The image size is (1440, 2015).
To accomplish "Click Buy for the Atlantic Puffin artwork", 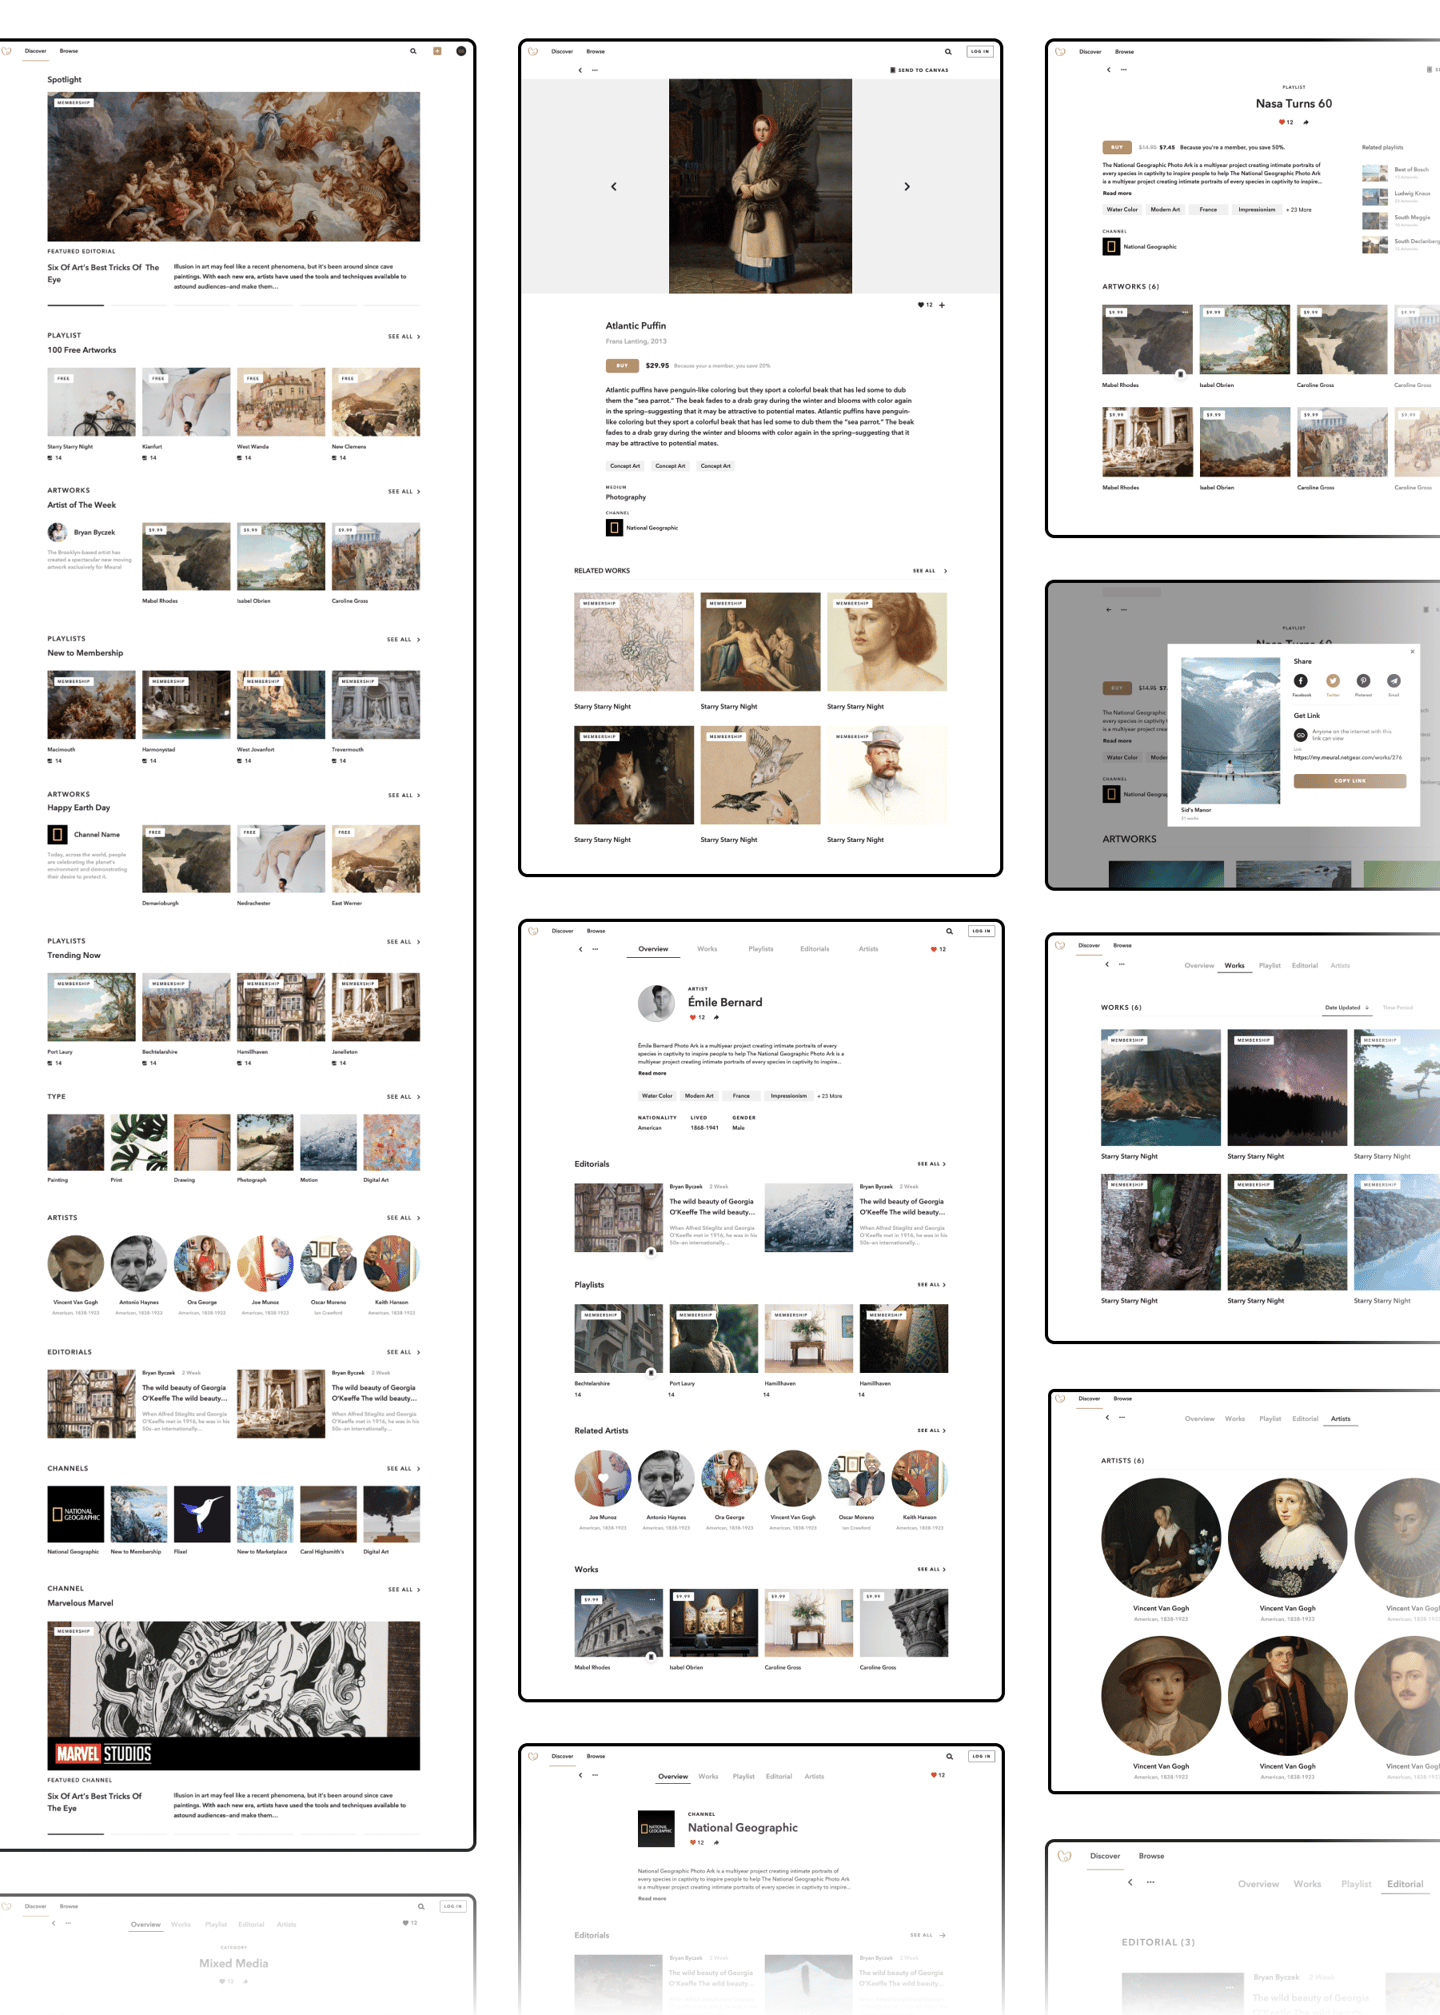I will click(622, 366).
